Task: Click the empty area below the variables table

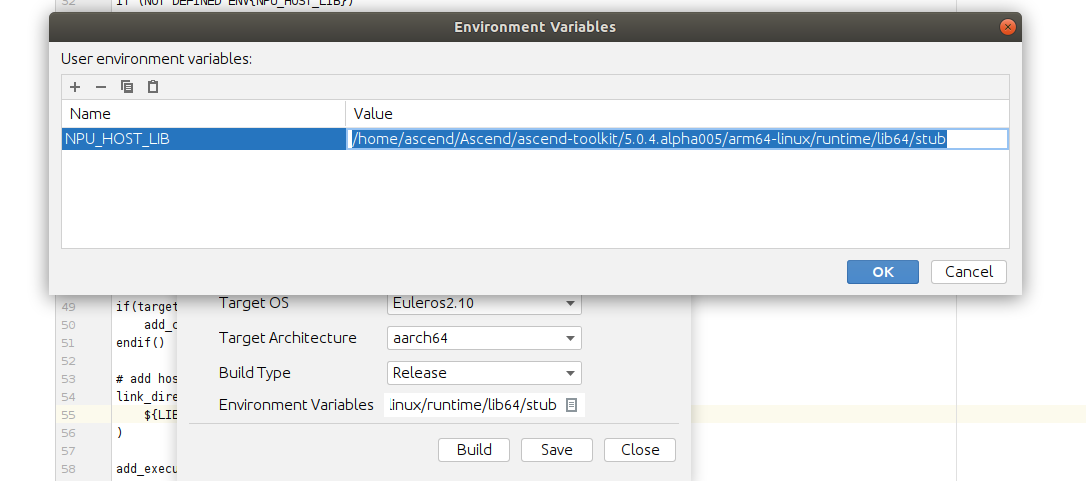Action: tap(535, 200)
